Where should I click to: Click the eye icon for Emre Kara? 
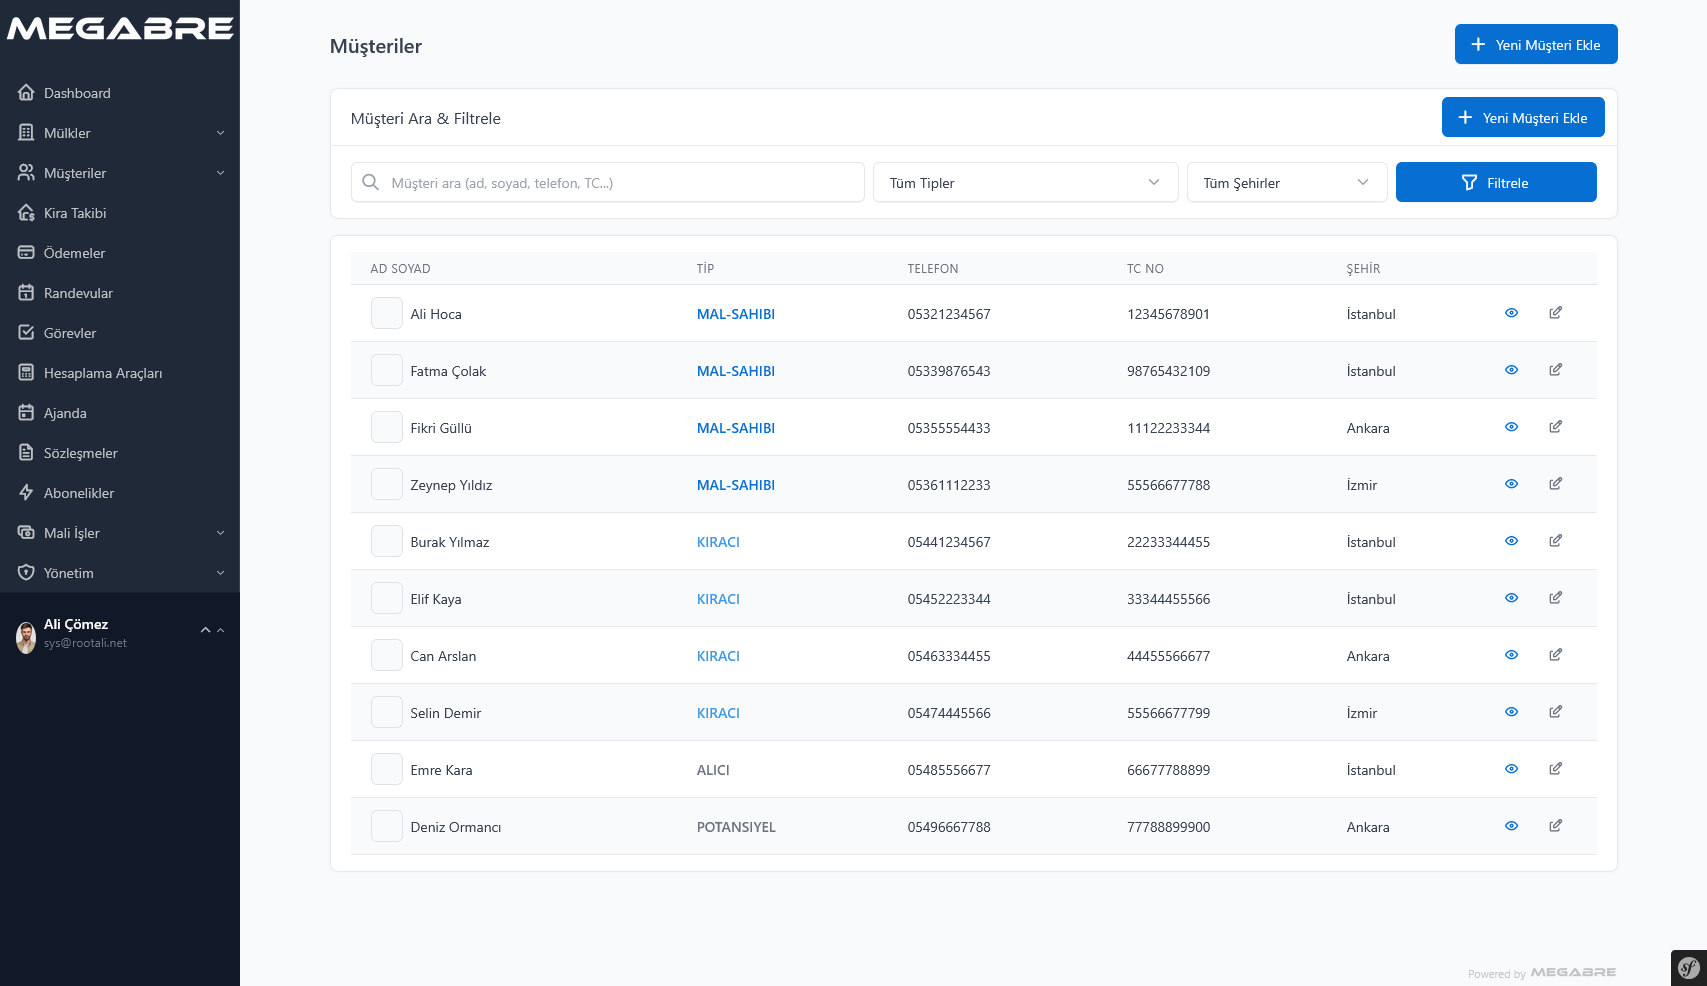coord(1511,769)
